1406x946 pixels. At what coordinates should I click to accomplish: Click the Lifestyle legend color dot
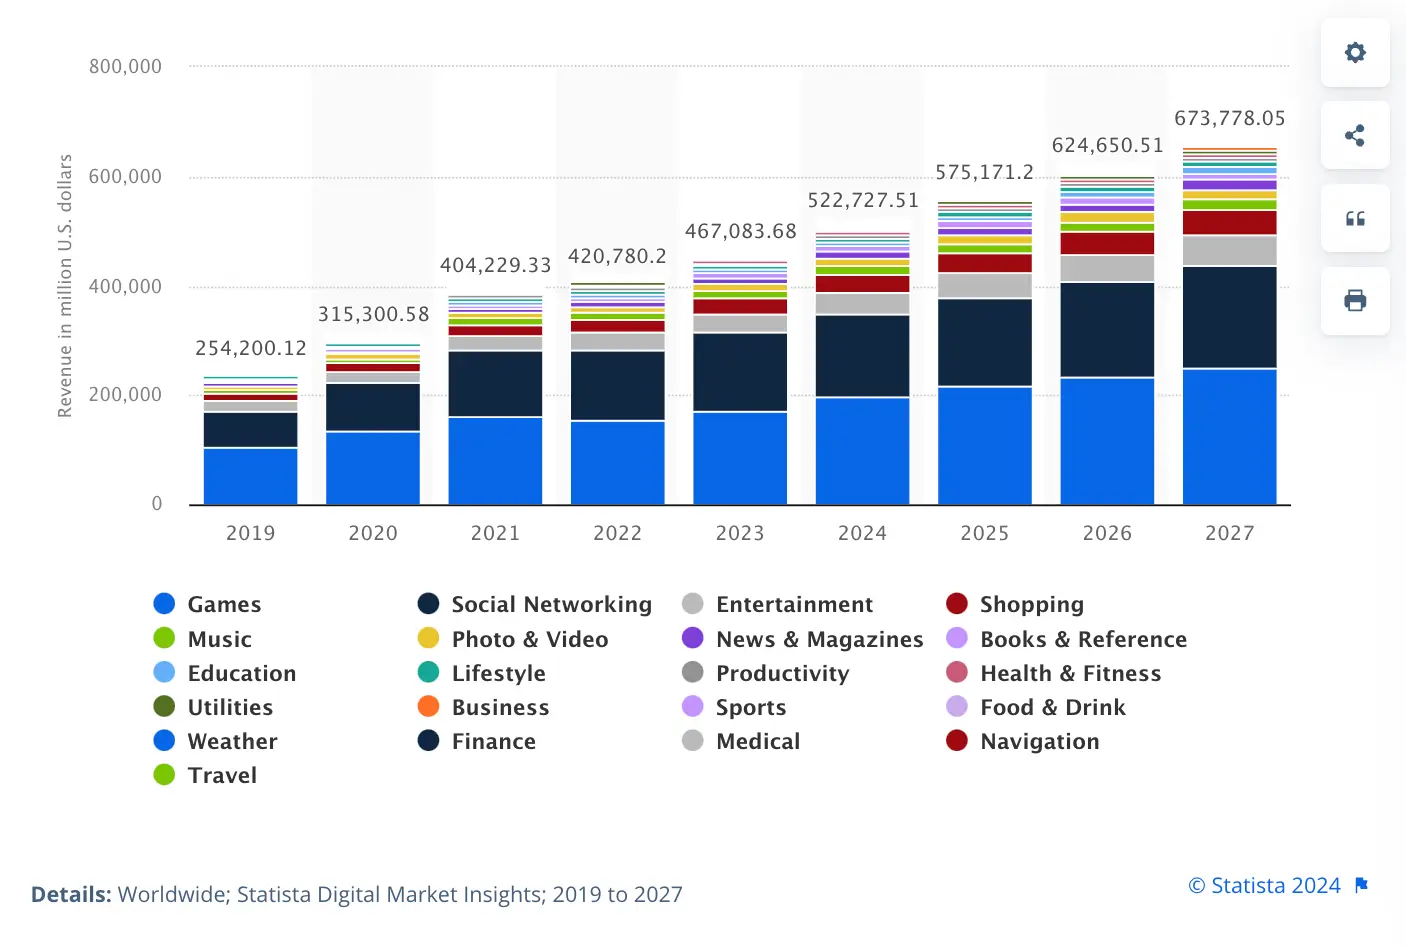click(428, 673)
